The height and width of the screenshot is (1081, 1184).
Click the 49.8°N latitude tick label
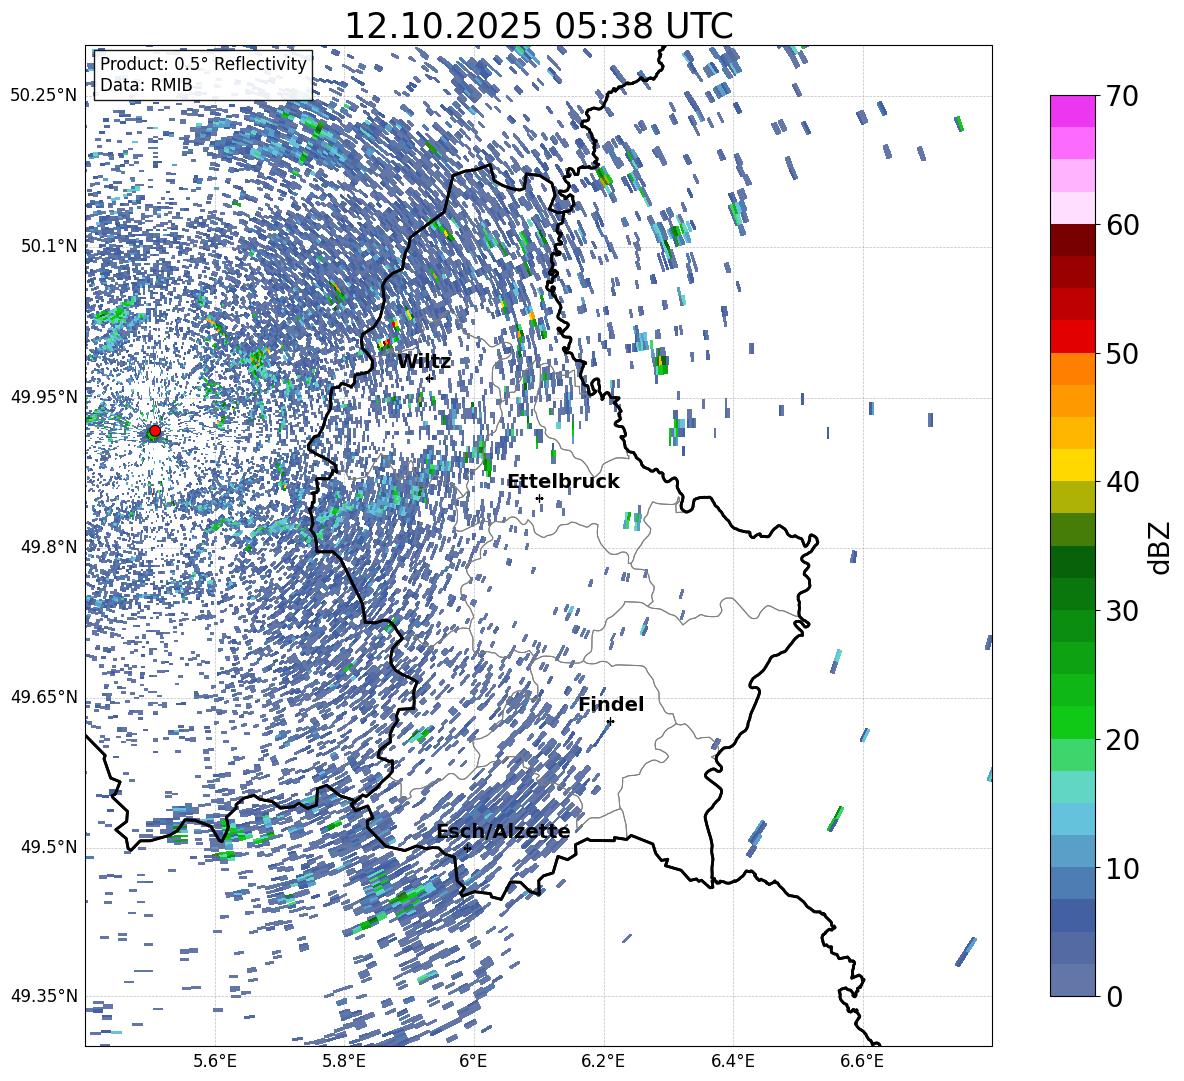tap(48, 547)
